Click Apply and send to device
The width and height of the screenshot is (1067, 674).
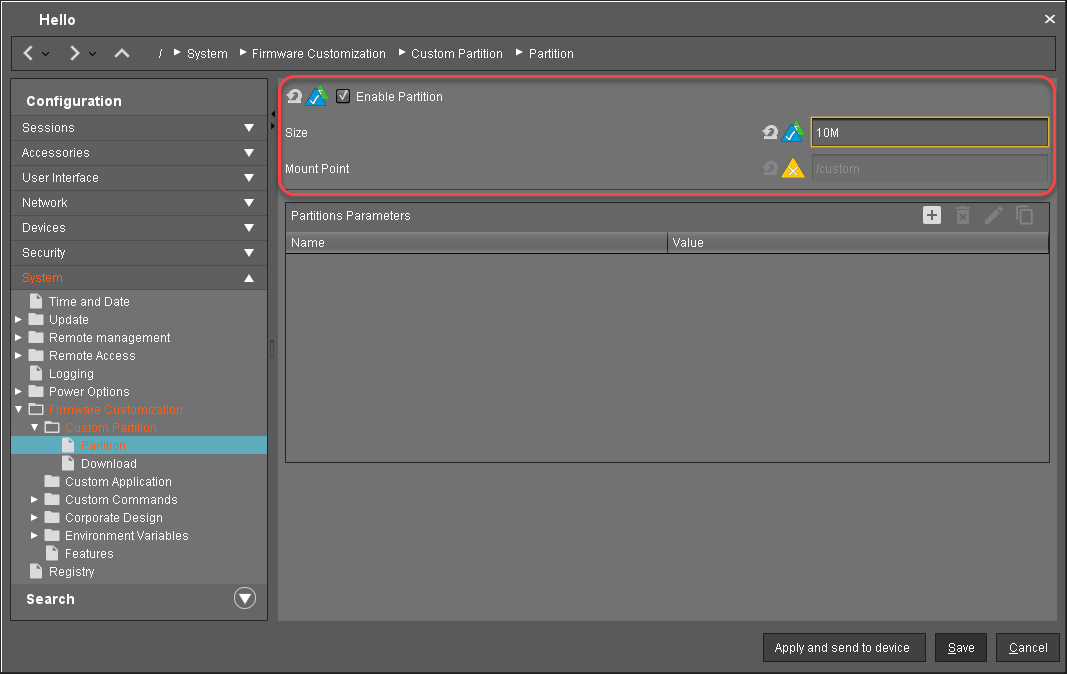[x=843, y=648]
